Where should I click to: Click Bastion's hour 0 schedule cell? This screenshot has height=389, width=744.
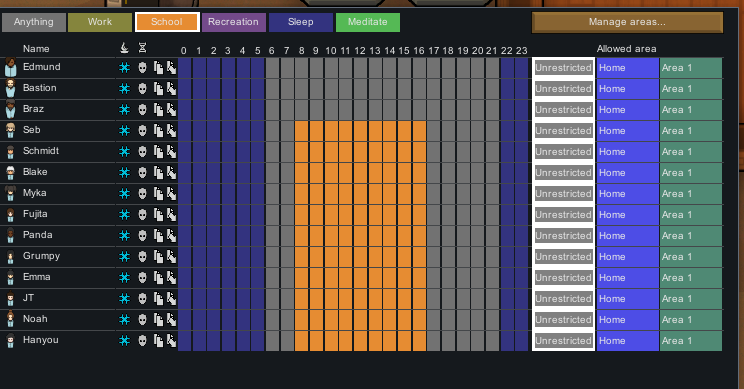(184, 89)
